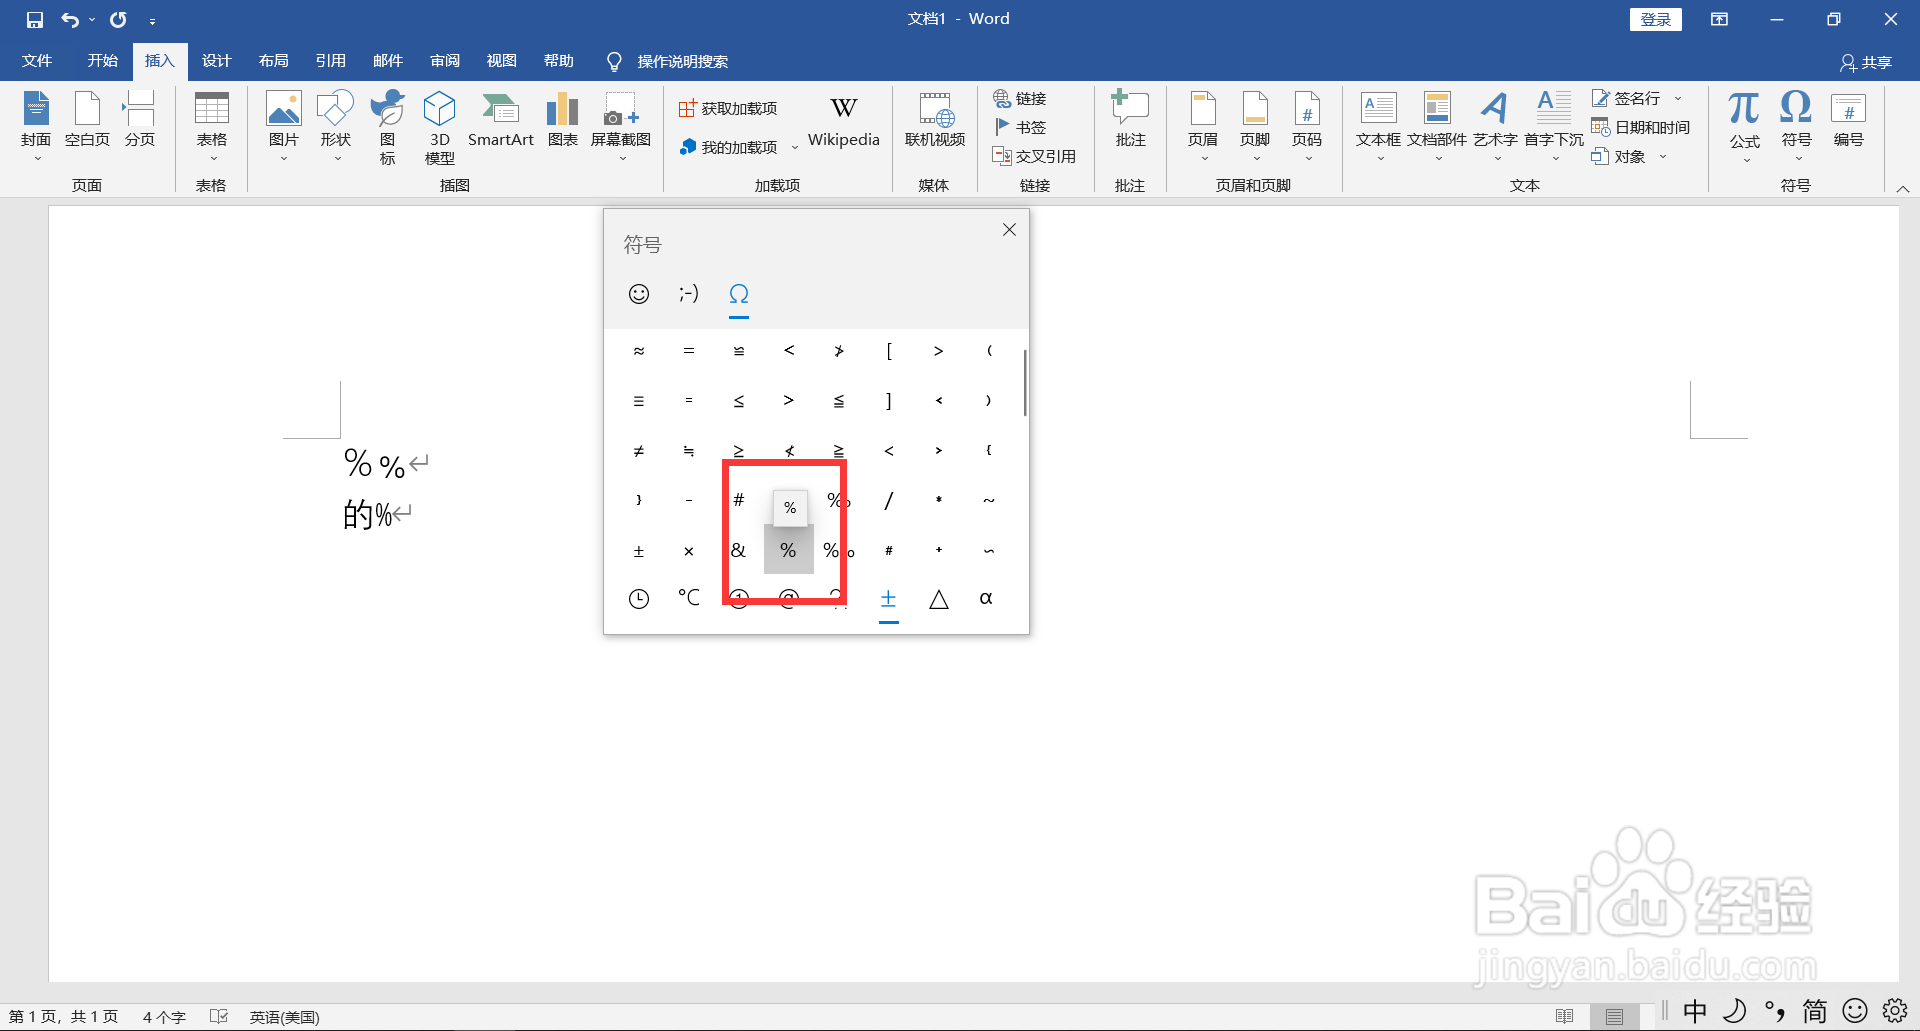The height and width of the screenshot is (1031, 1920).
Task: Click the Save icon in title bar
Action: coord(35,19)
